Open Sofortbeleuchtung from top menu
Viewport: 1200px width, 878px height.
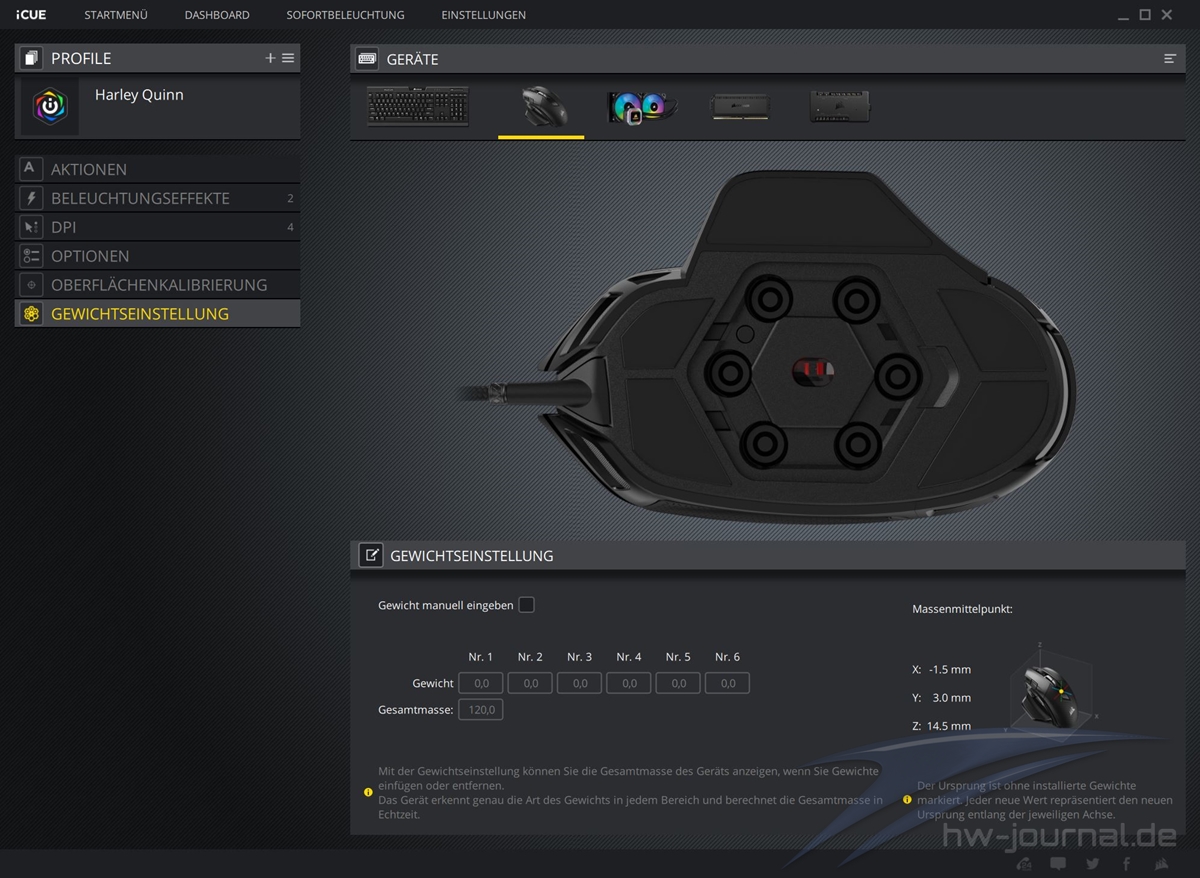(345, 15)
